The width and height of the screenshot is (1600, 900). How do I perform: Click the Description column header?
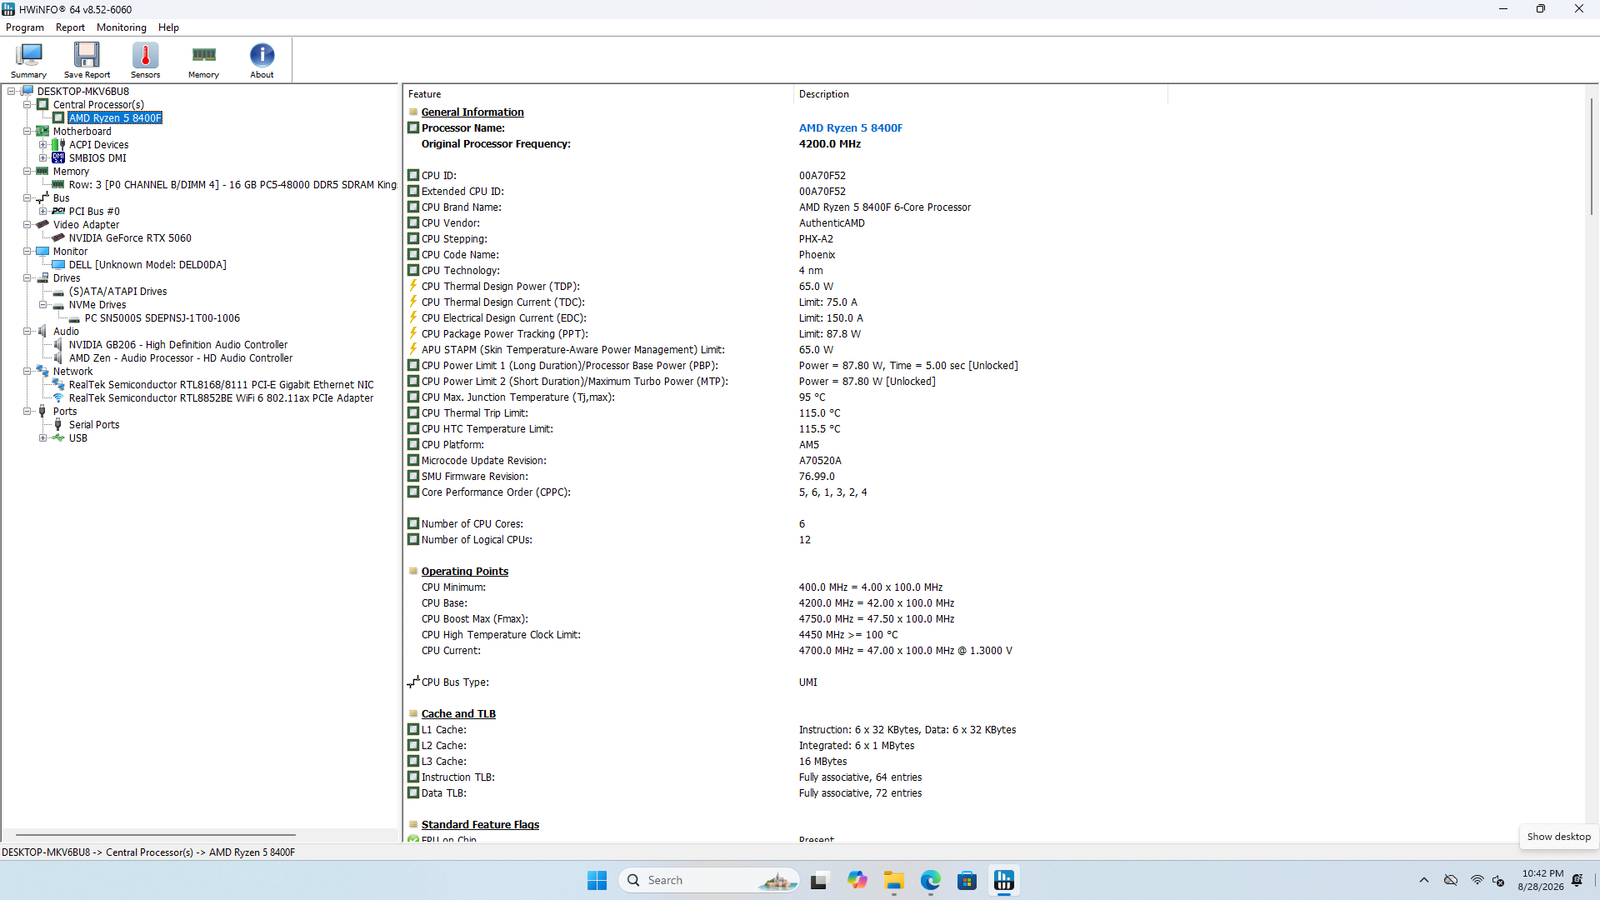[981, 94]
